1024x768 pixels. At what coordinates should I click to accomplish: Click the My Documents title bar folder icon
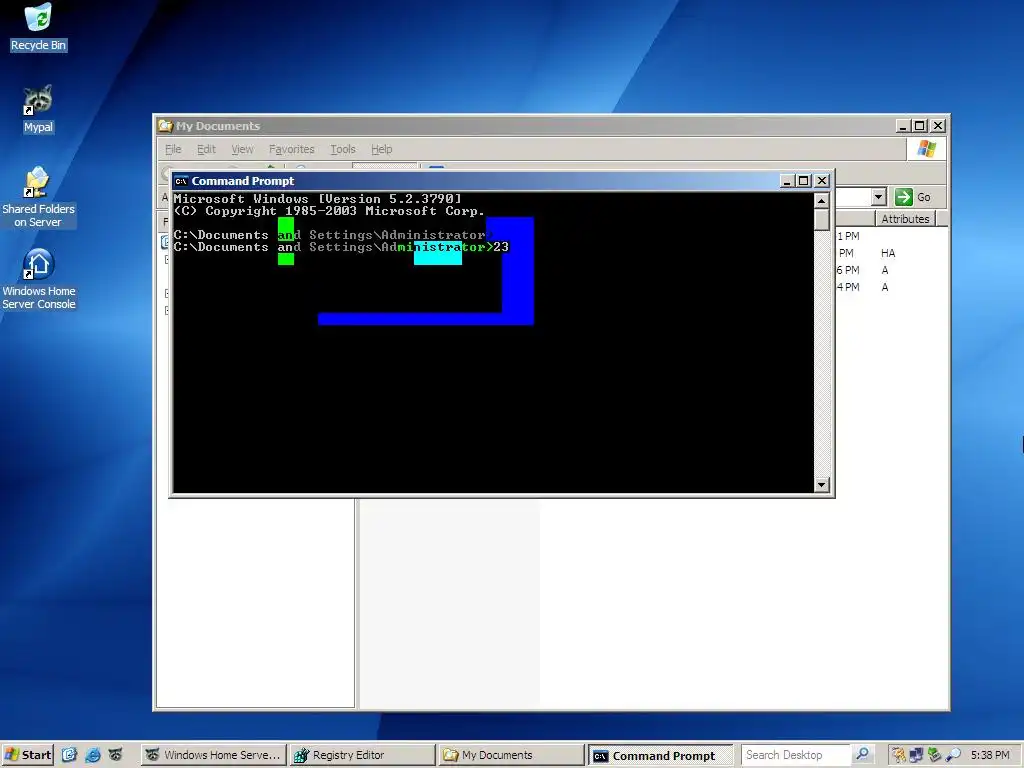[166, 125]
